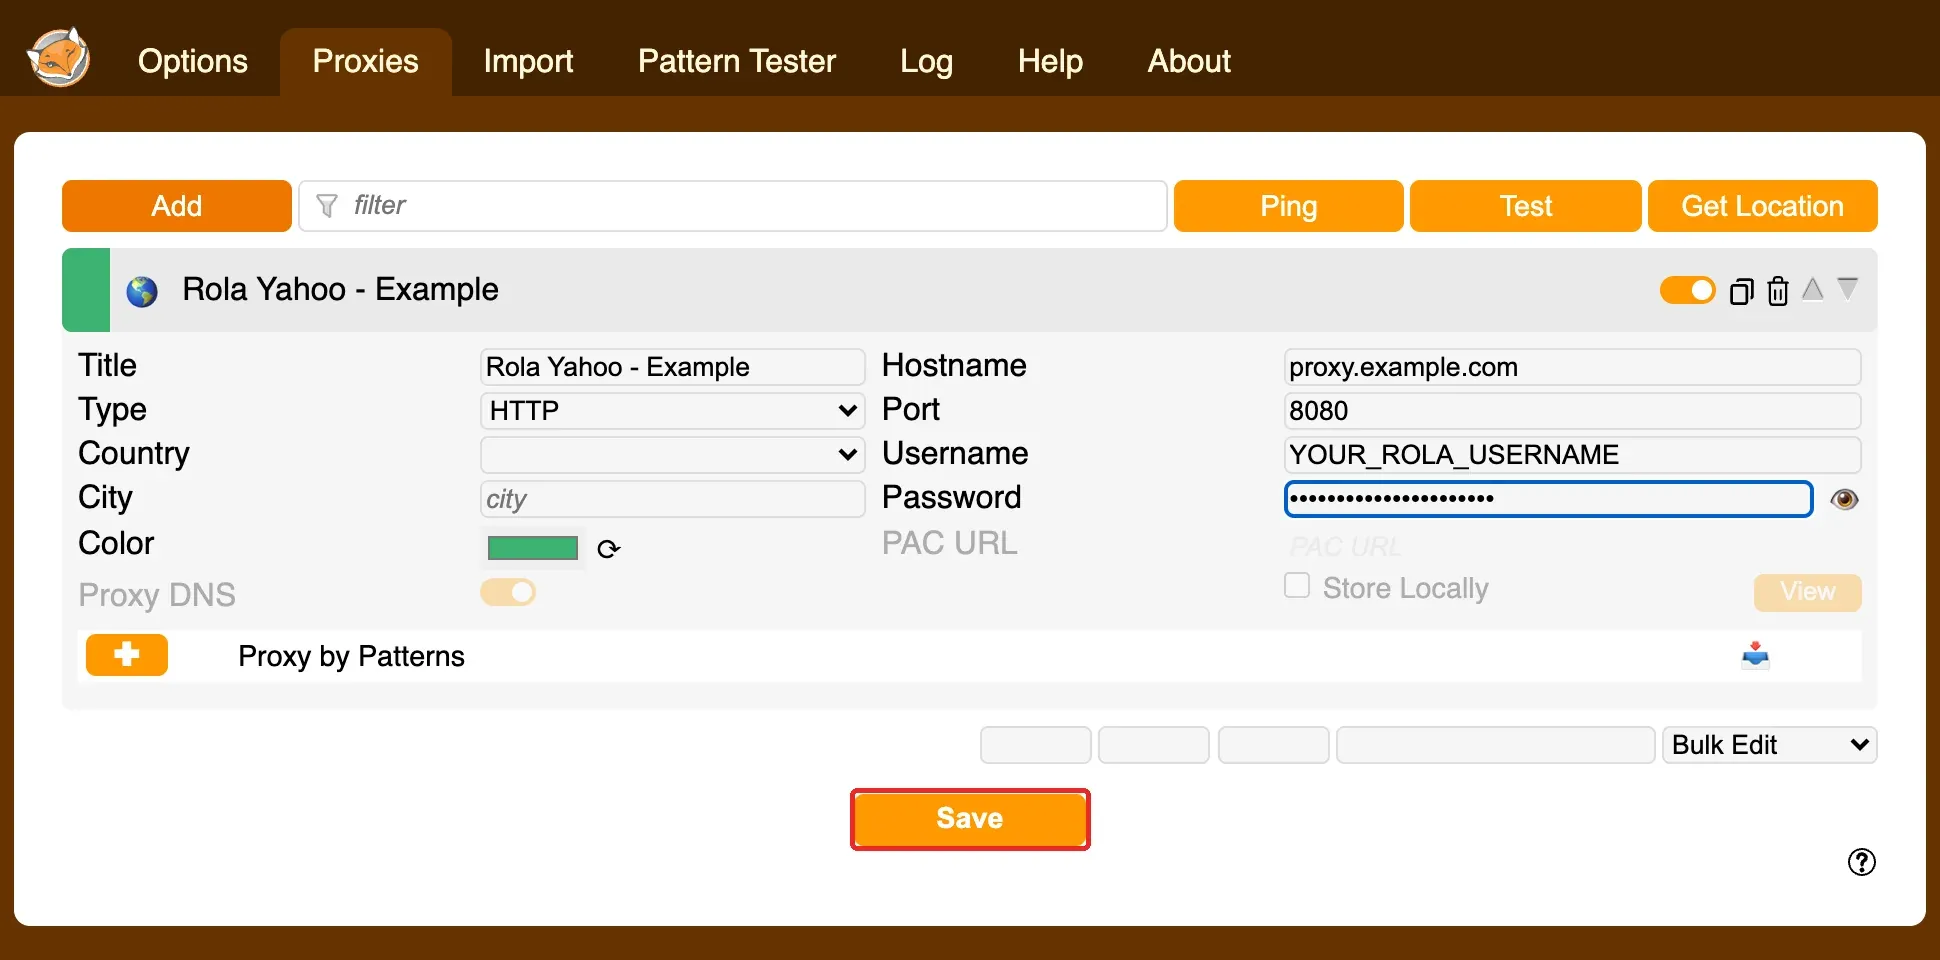Duplicate the Rola Yahoo proxy

pyautogui.click(x=1742, y=291)
